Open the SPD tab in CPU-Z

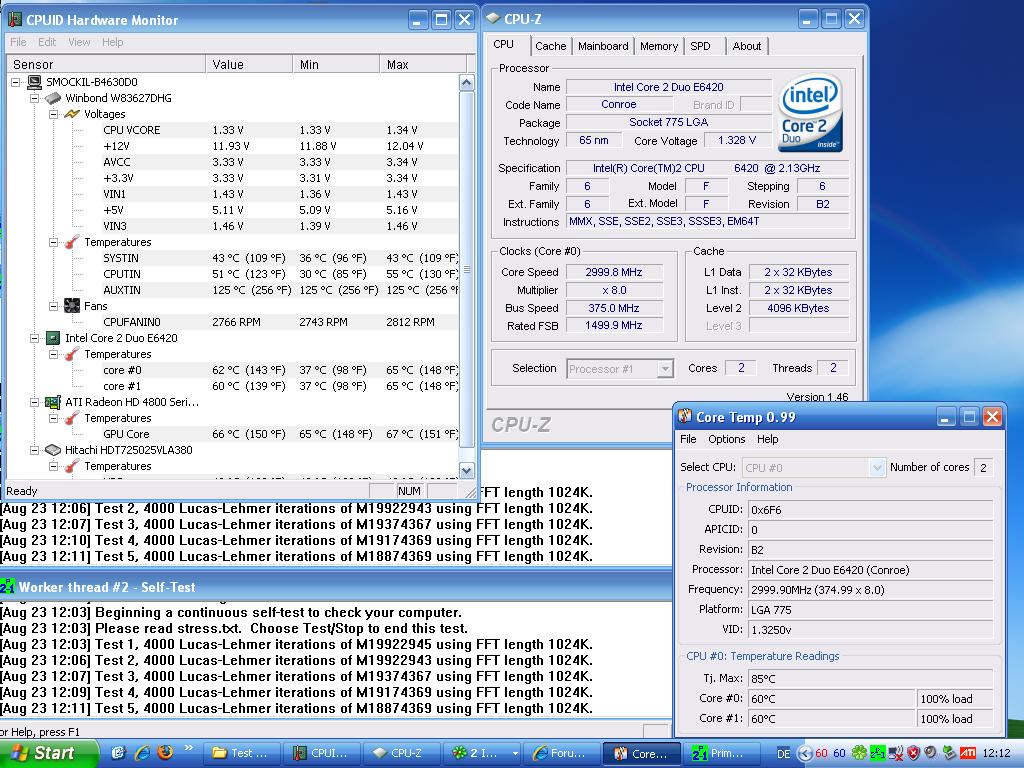pos(700,46)
